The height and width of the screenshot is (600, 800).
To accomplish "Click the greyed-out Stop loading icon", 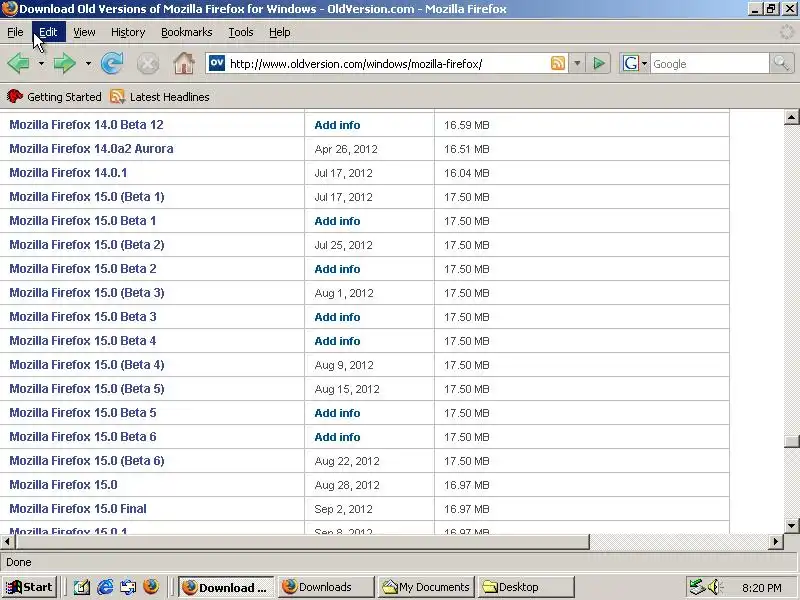I will coord(148,64).
